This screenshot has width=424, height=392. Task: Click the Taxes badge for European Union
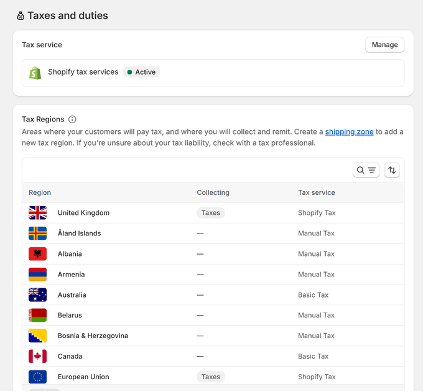coord(211,377)
